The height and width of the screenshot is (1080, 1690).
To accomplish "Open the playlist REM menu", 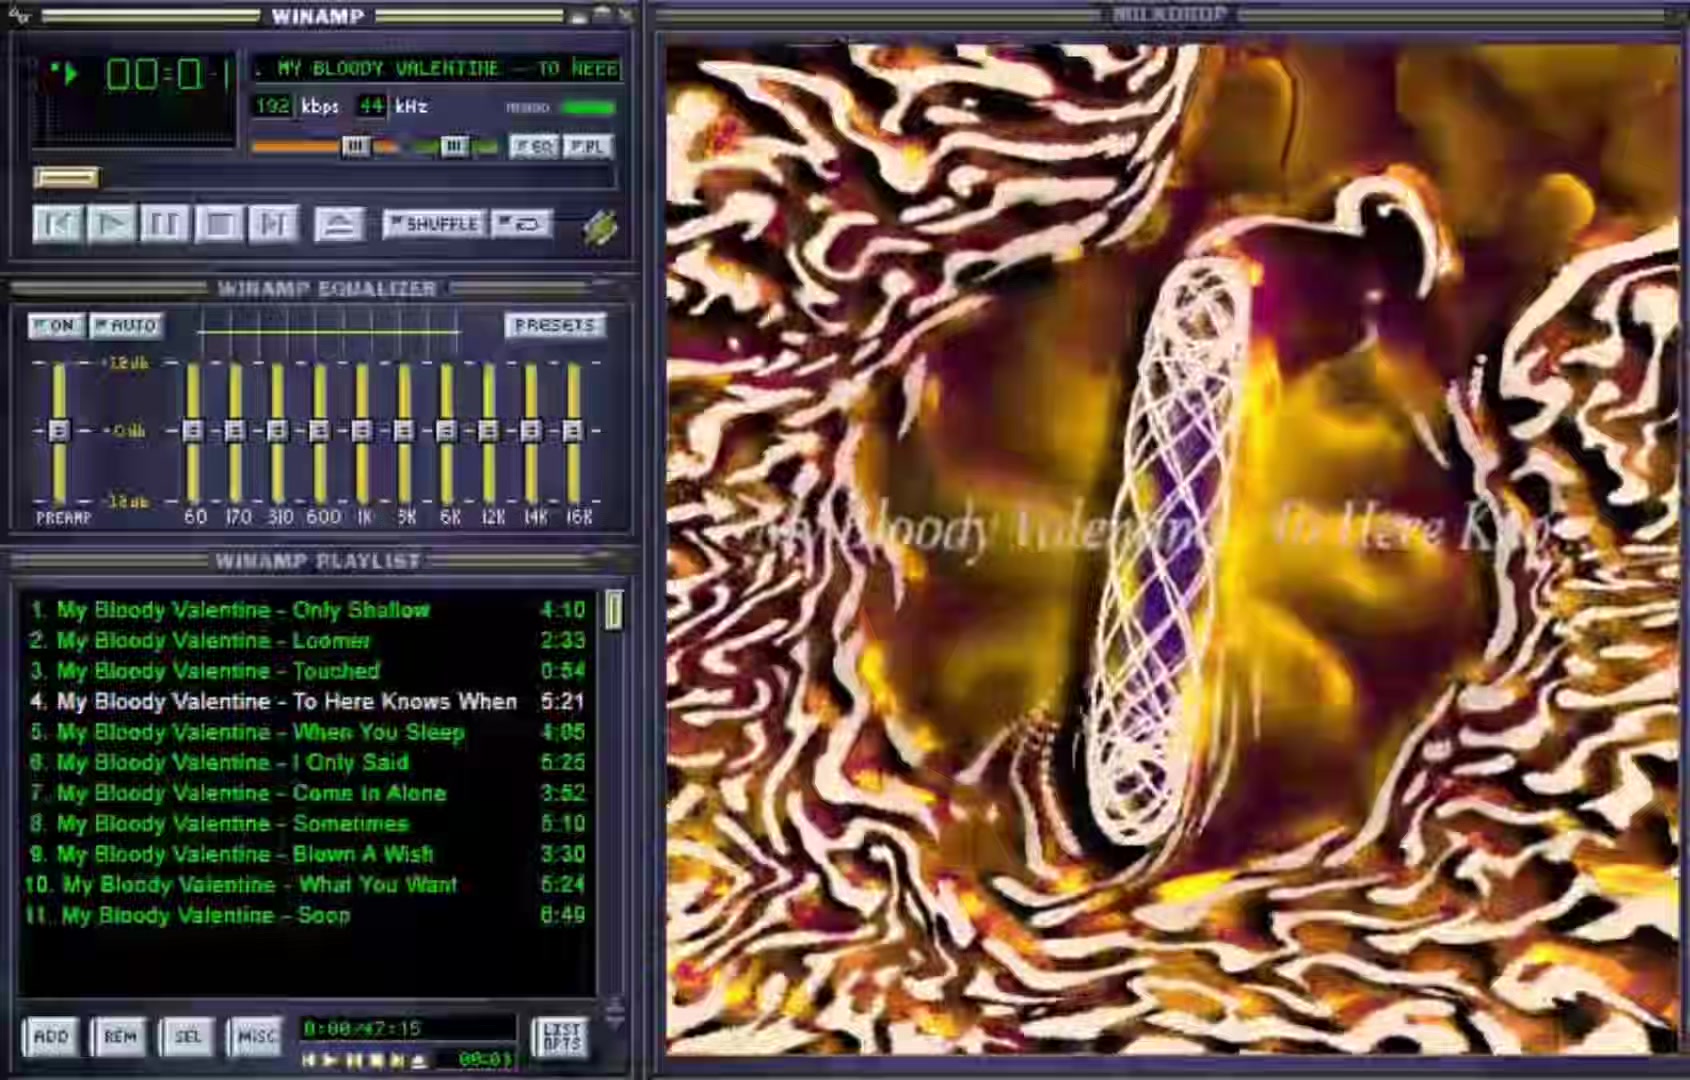I will [120, 1037].
